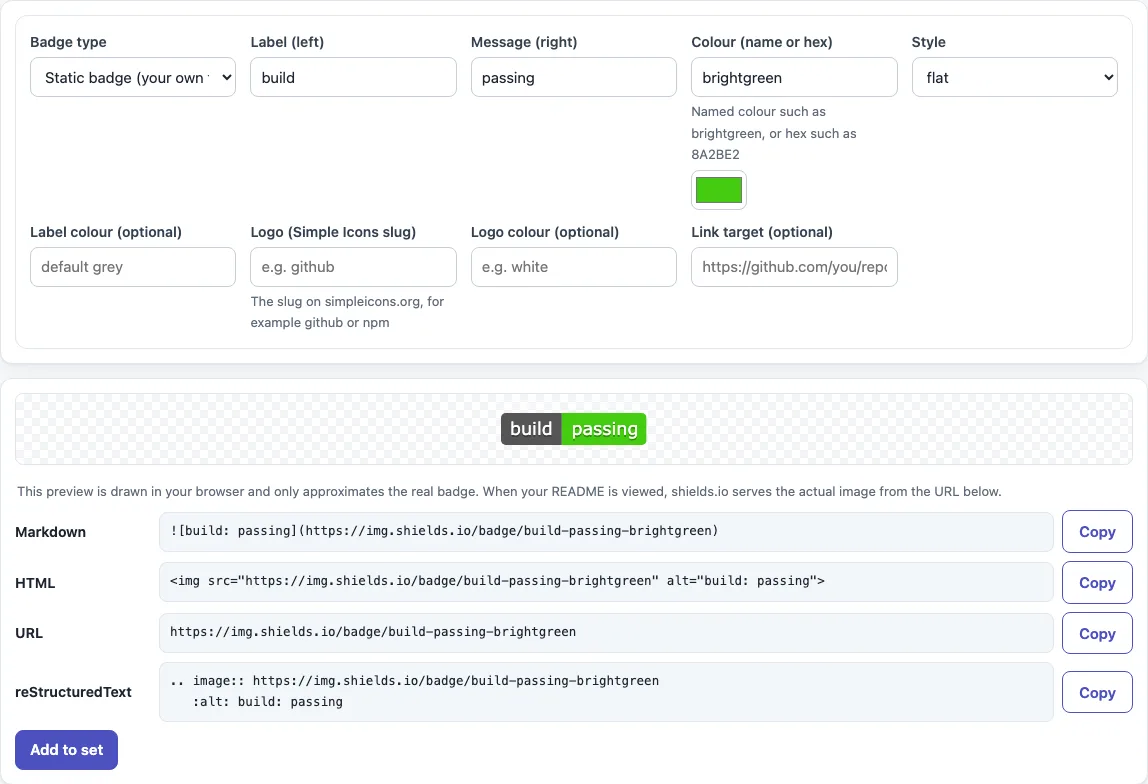Edit the Colour field containing brightgreen
This screenshot has width=1148, height=784.
[794, 77]
